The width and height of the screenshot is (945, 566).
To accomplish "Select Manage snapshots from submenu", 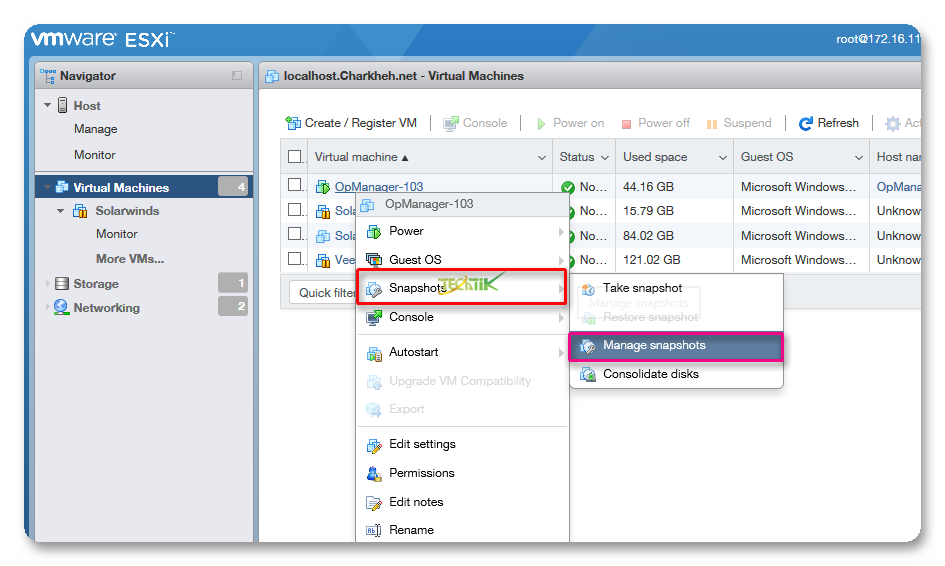I will click(x=676, y=346).
